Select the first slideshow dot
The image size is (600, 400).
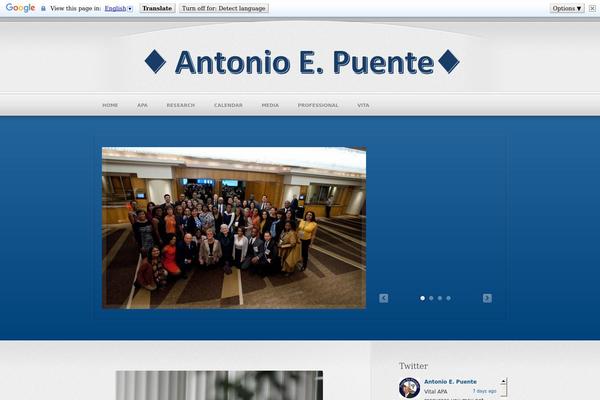pyautogui.click(x=422, y=298)
